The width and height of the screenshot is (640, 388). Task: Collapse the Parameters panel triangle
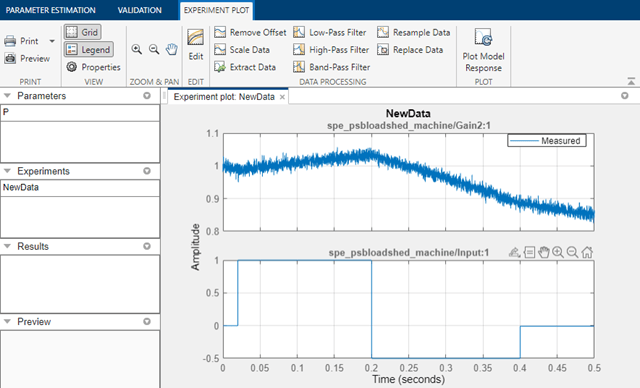point(7,96)
